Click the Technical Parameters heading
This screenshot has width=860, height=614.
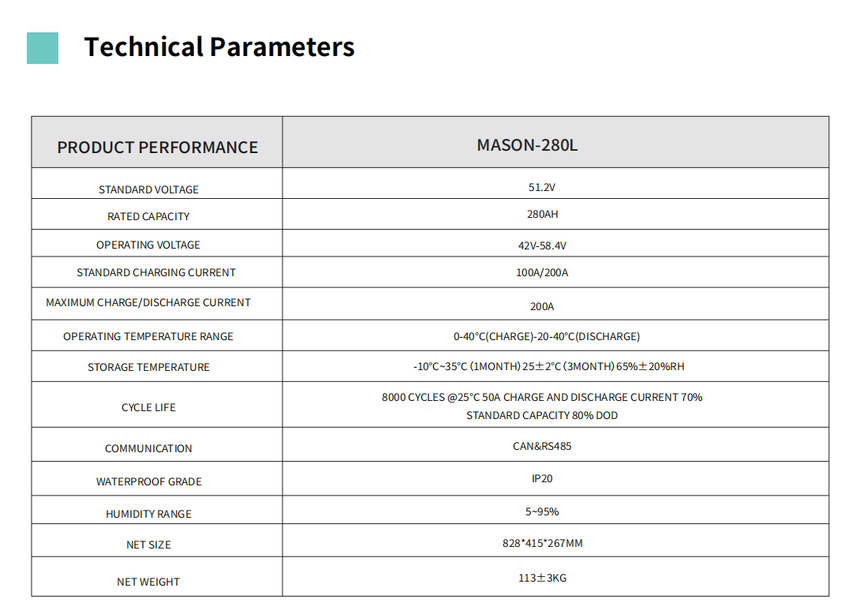click(x=219, y=47)
